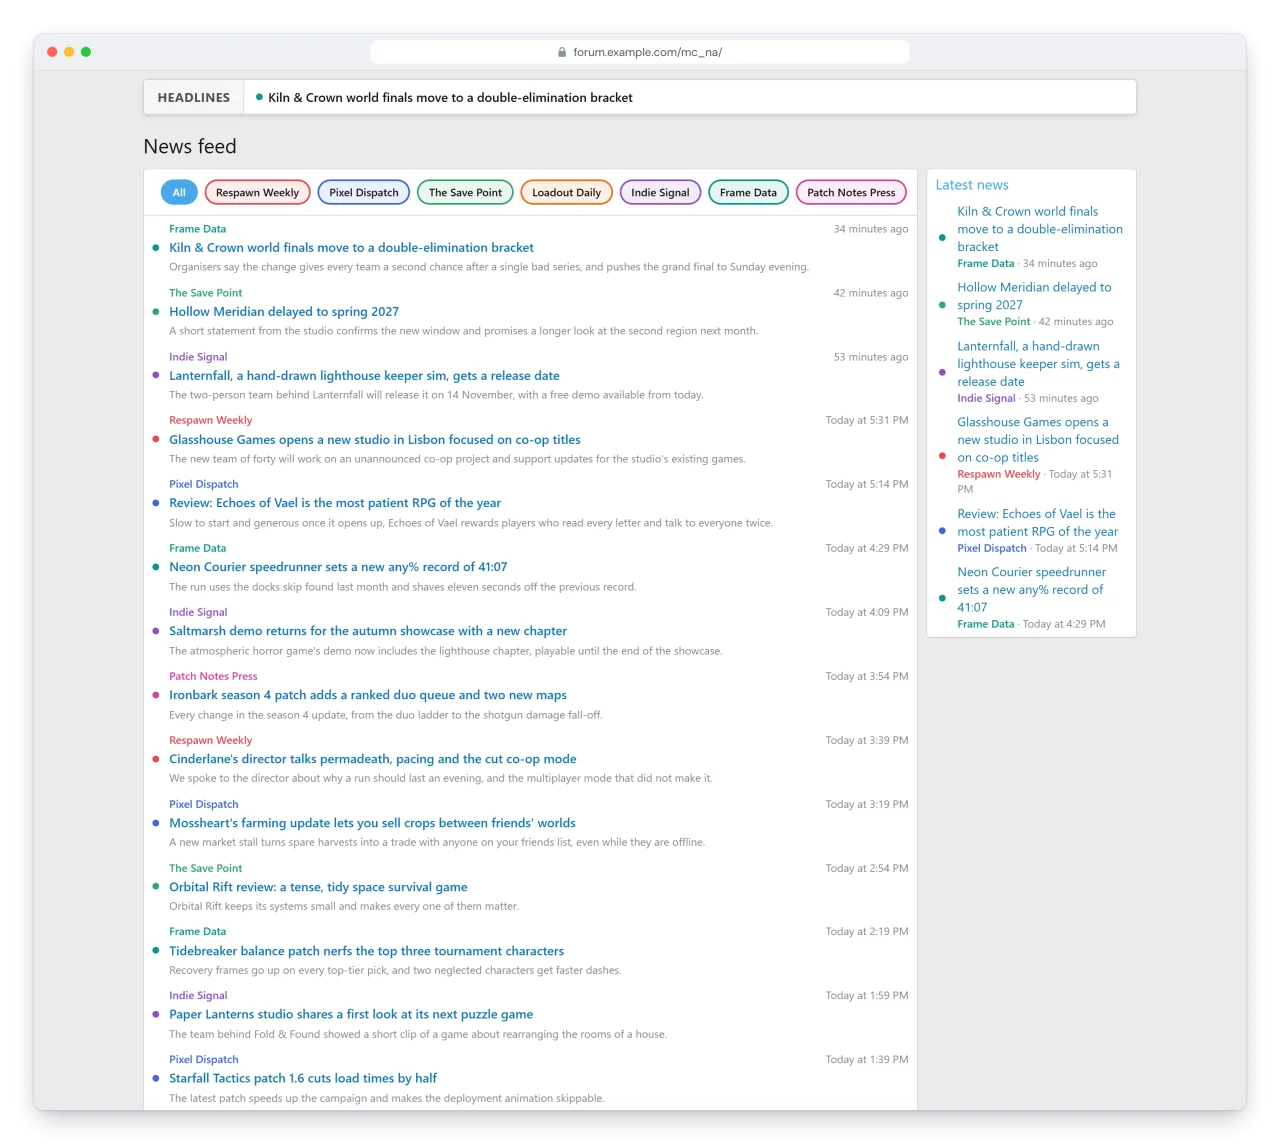Click the Latest news sidebar heading
Image resolution: width=1280 pixels, height=1144 pixels.
(x=971, y=185)
